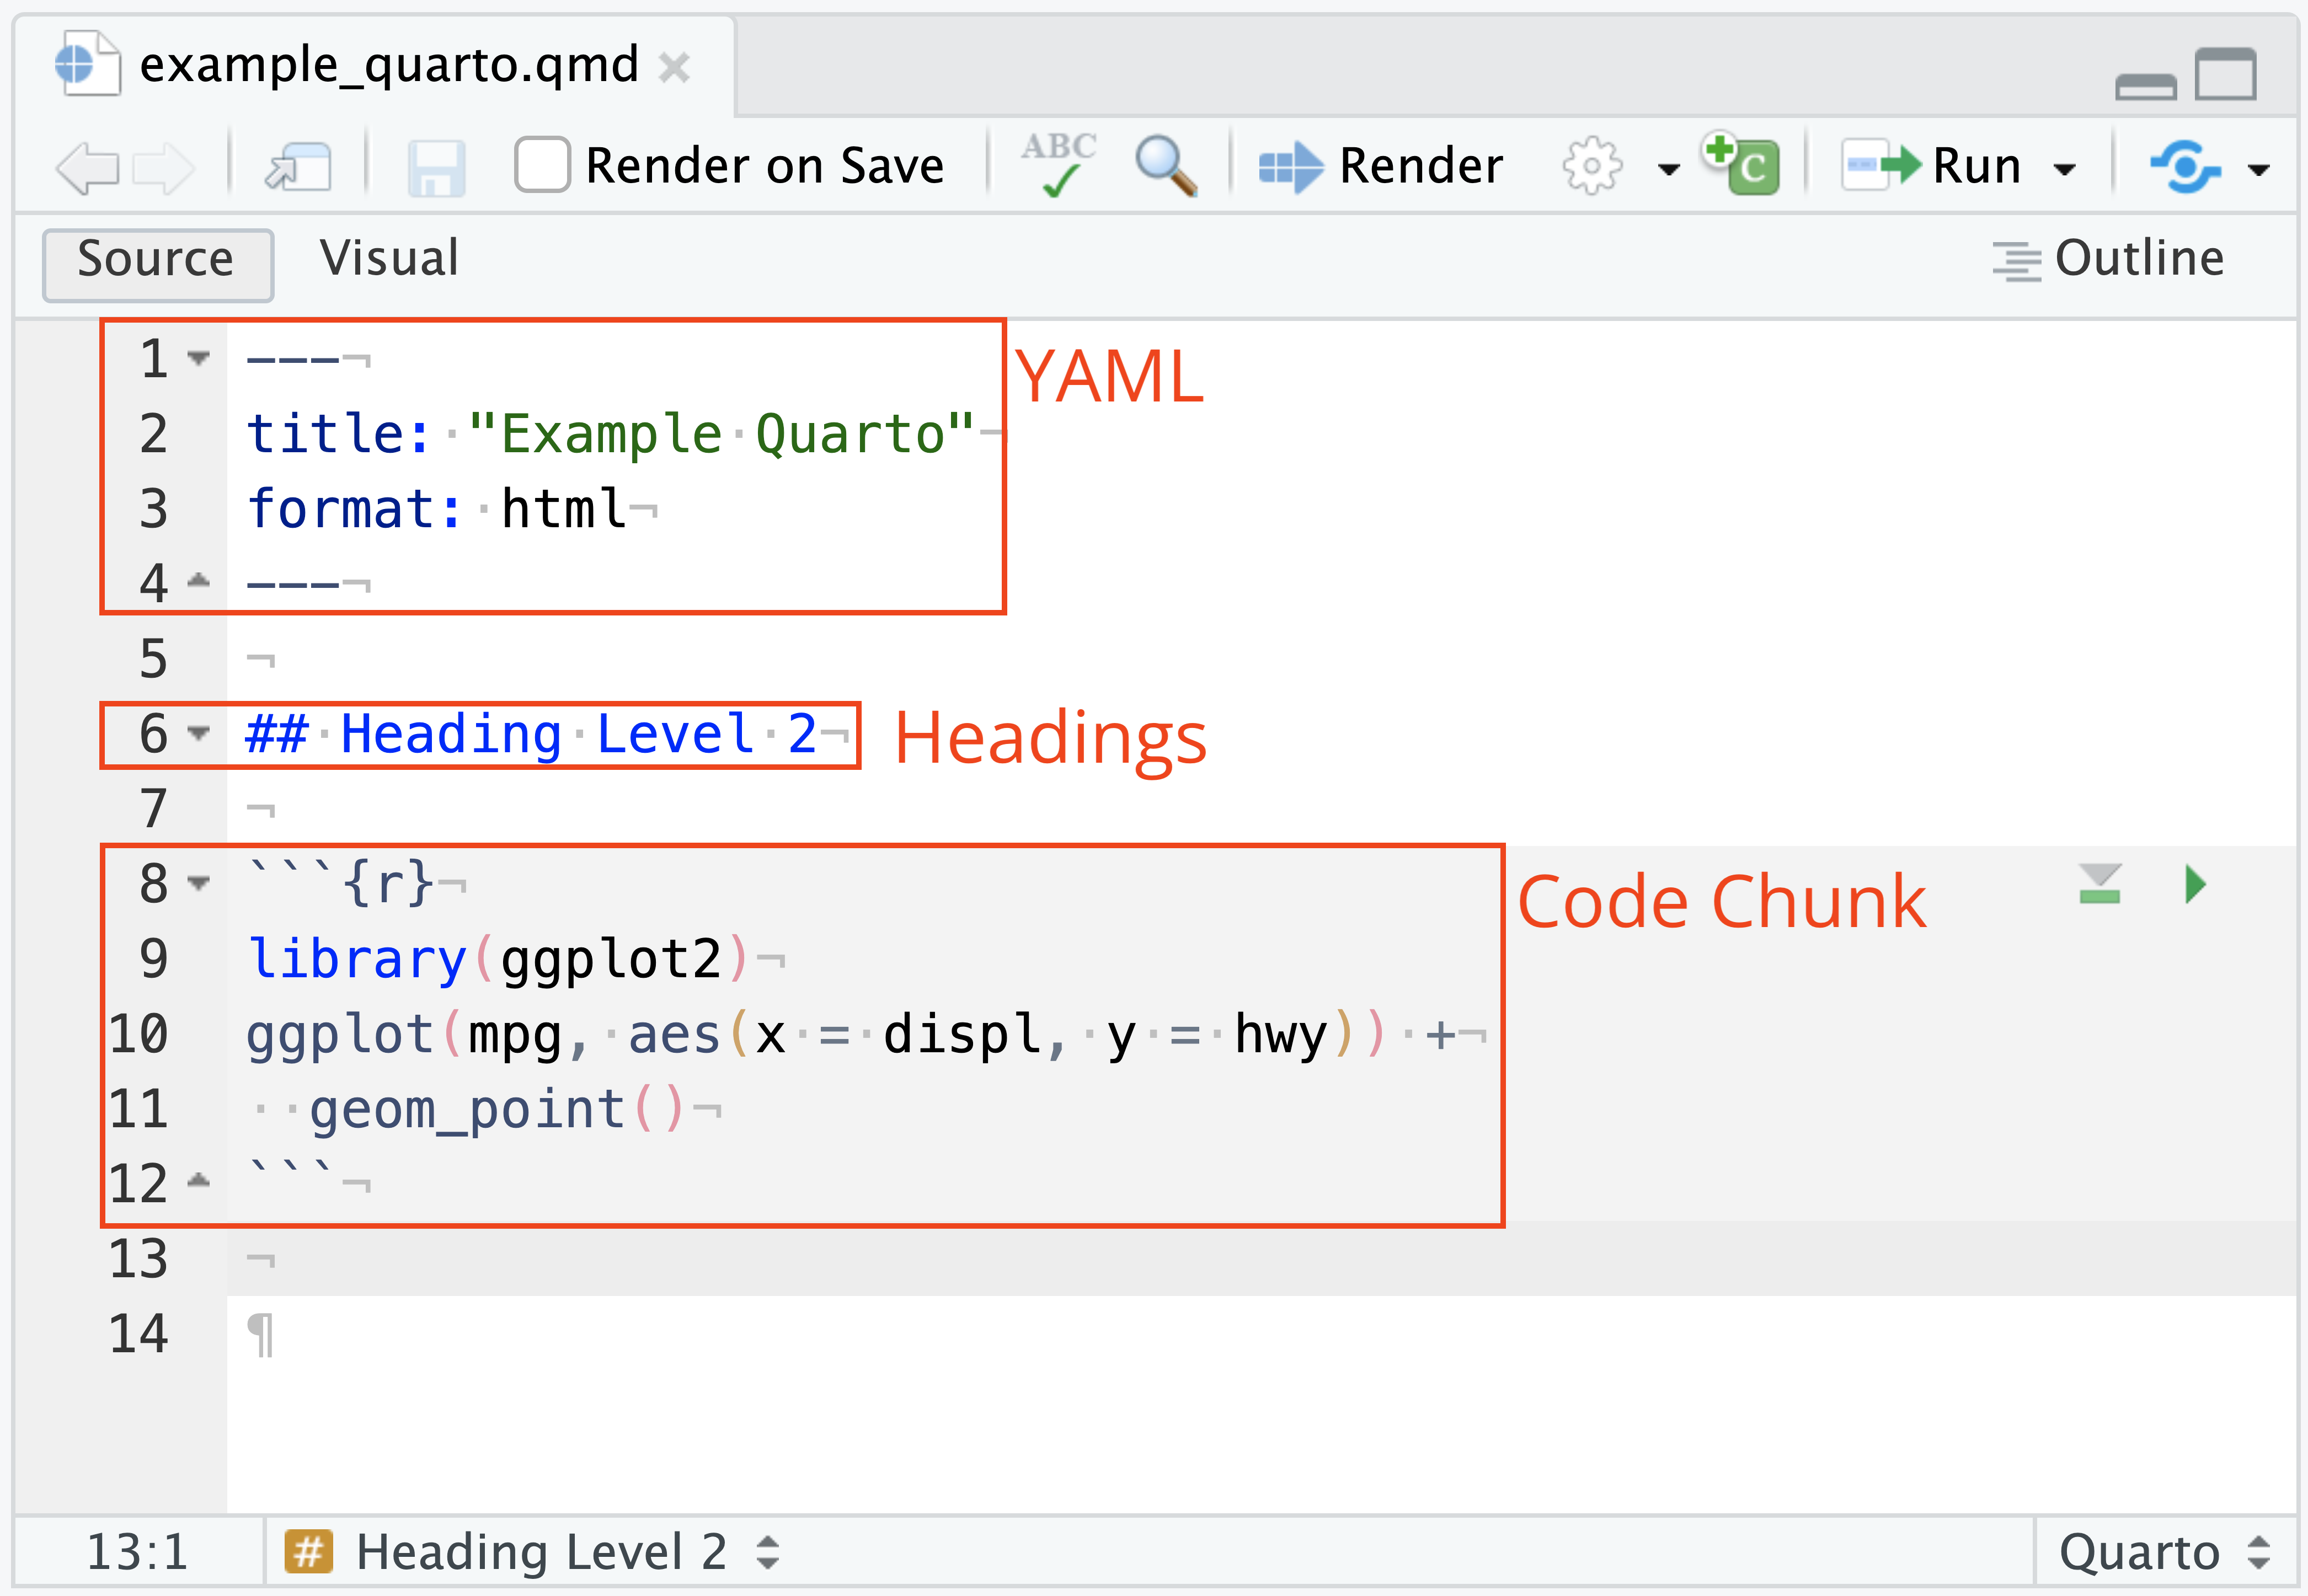Collapse Heading Level 2 section at line 6
The image size is (2308, 1596).
pos(199,733)
